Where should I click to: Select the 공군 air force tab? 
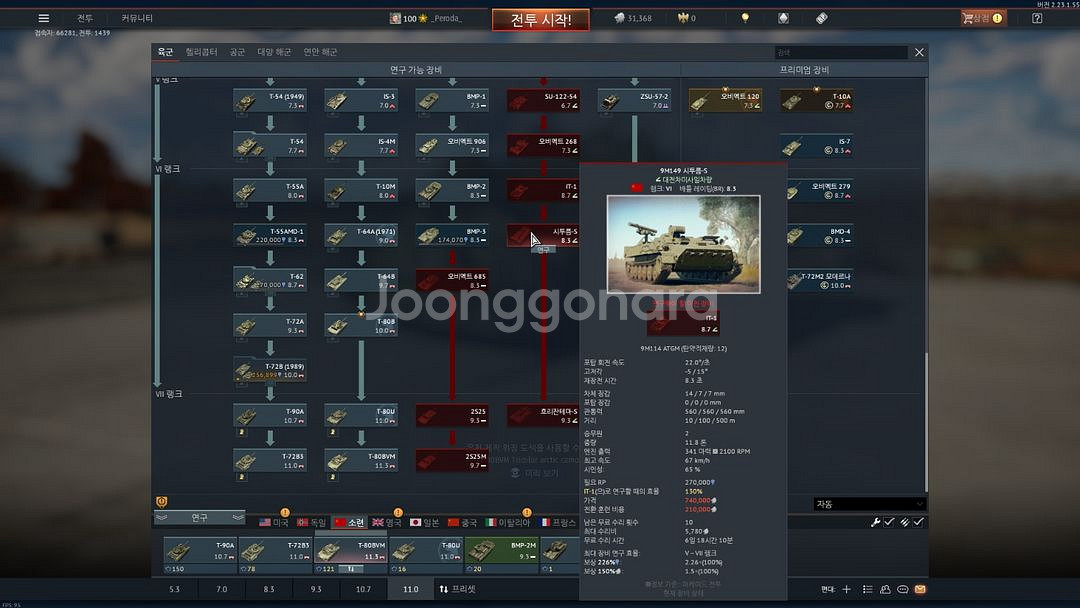pyautogui.click(x=237, y=52)
